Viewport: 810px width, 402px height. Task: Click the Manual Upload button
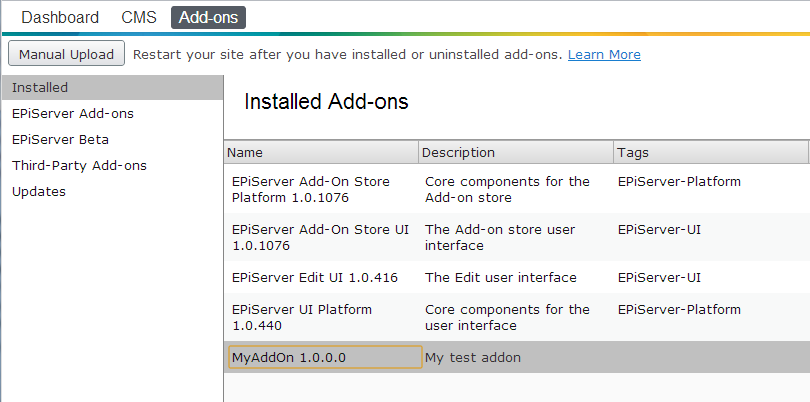(66, 54)
